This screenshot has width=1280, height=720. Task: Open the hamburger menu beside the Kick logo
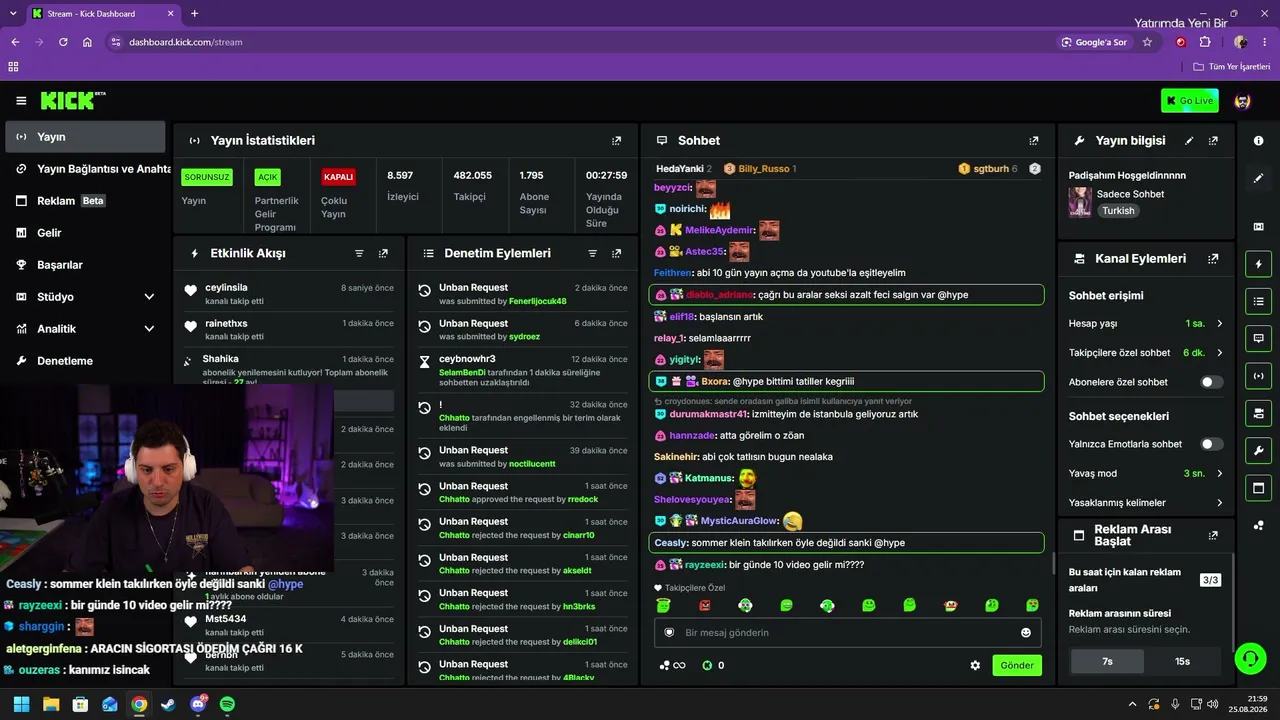[21, 101]
